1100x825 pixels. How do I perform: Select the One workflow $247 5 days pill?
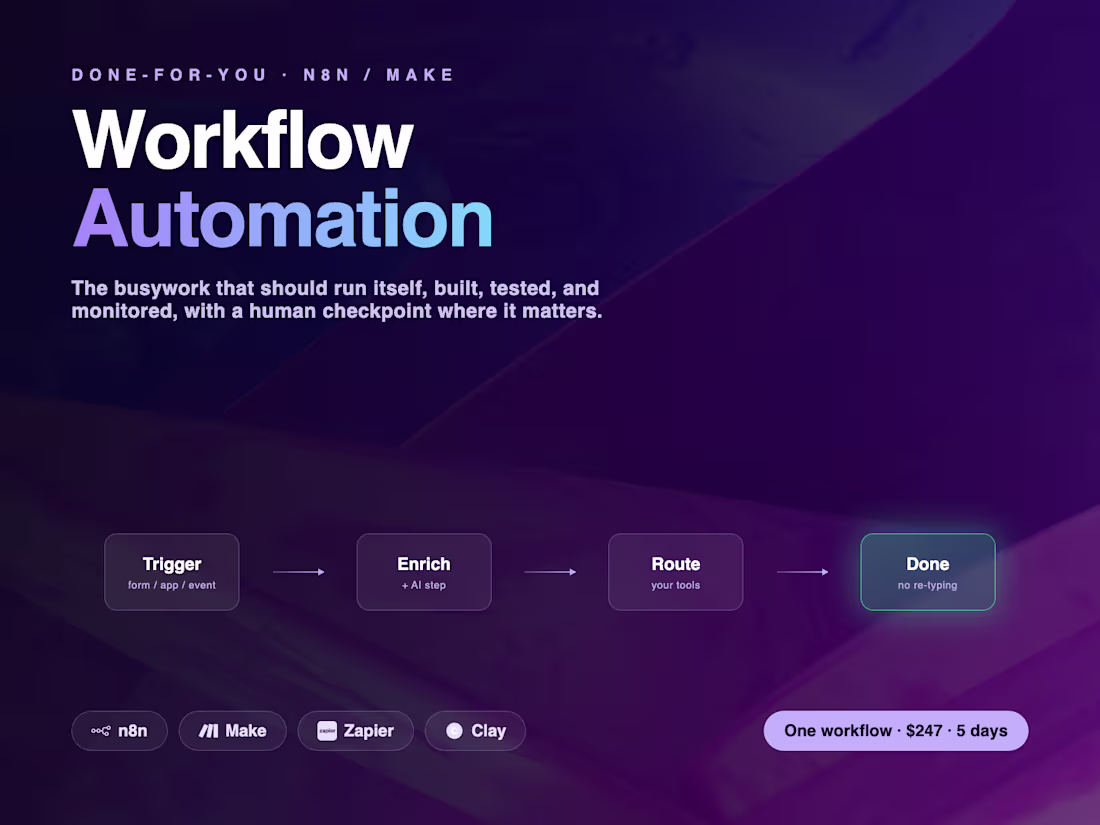[x=896, y=731]
